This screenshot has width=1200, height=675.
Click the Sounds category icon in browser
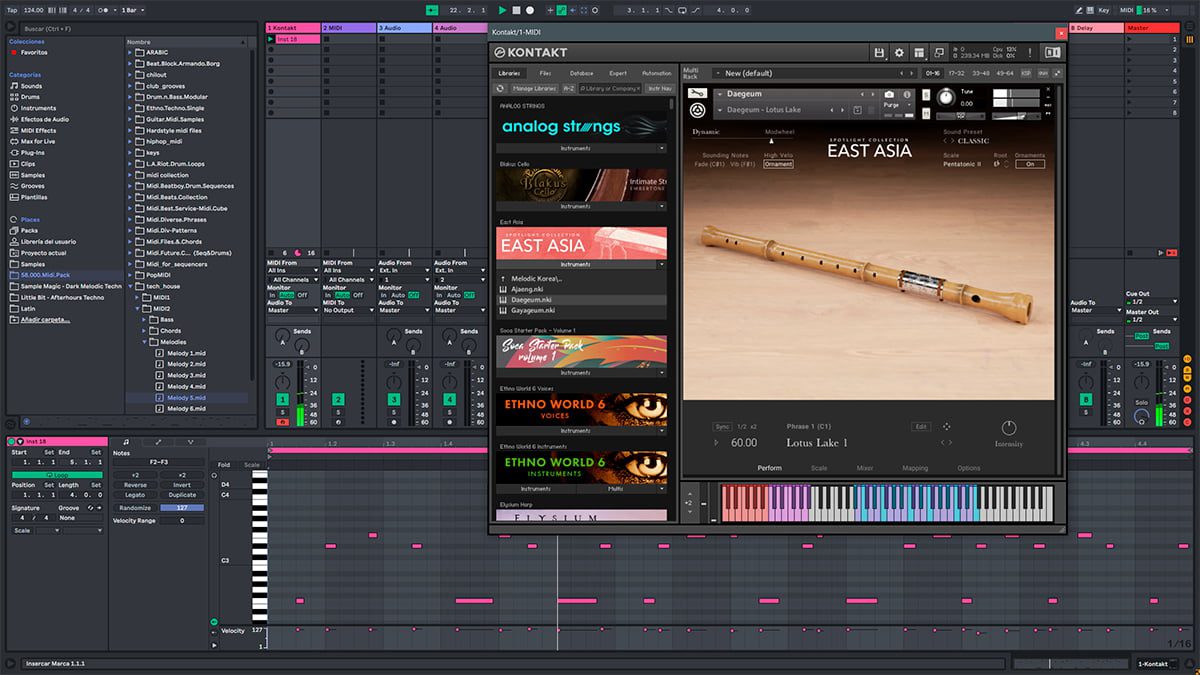tap(14, 86)
